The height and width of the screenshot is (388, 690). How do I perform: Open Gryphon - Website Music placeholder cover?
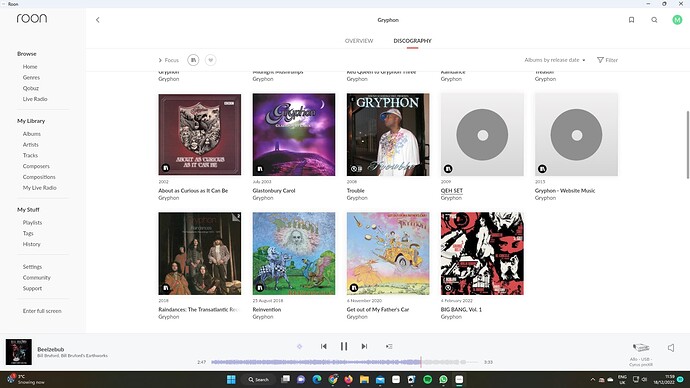point(576,134)
